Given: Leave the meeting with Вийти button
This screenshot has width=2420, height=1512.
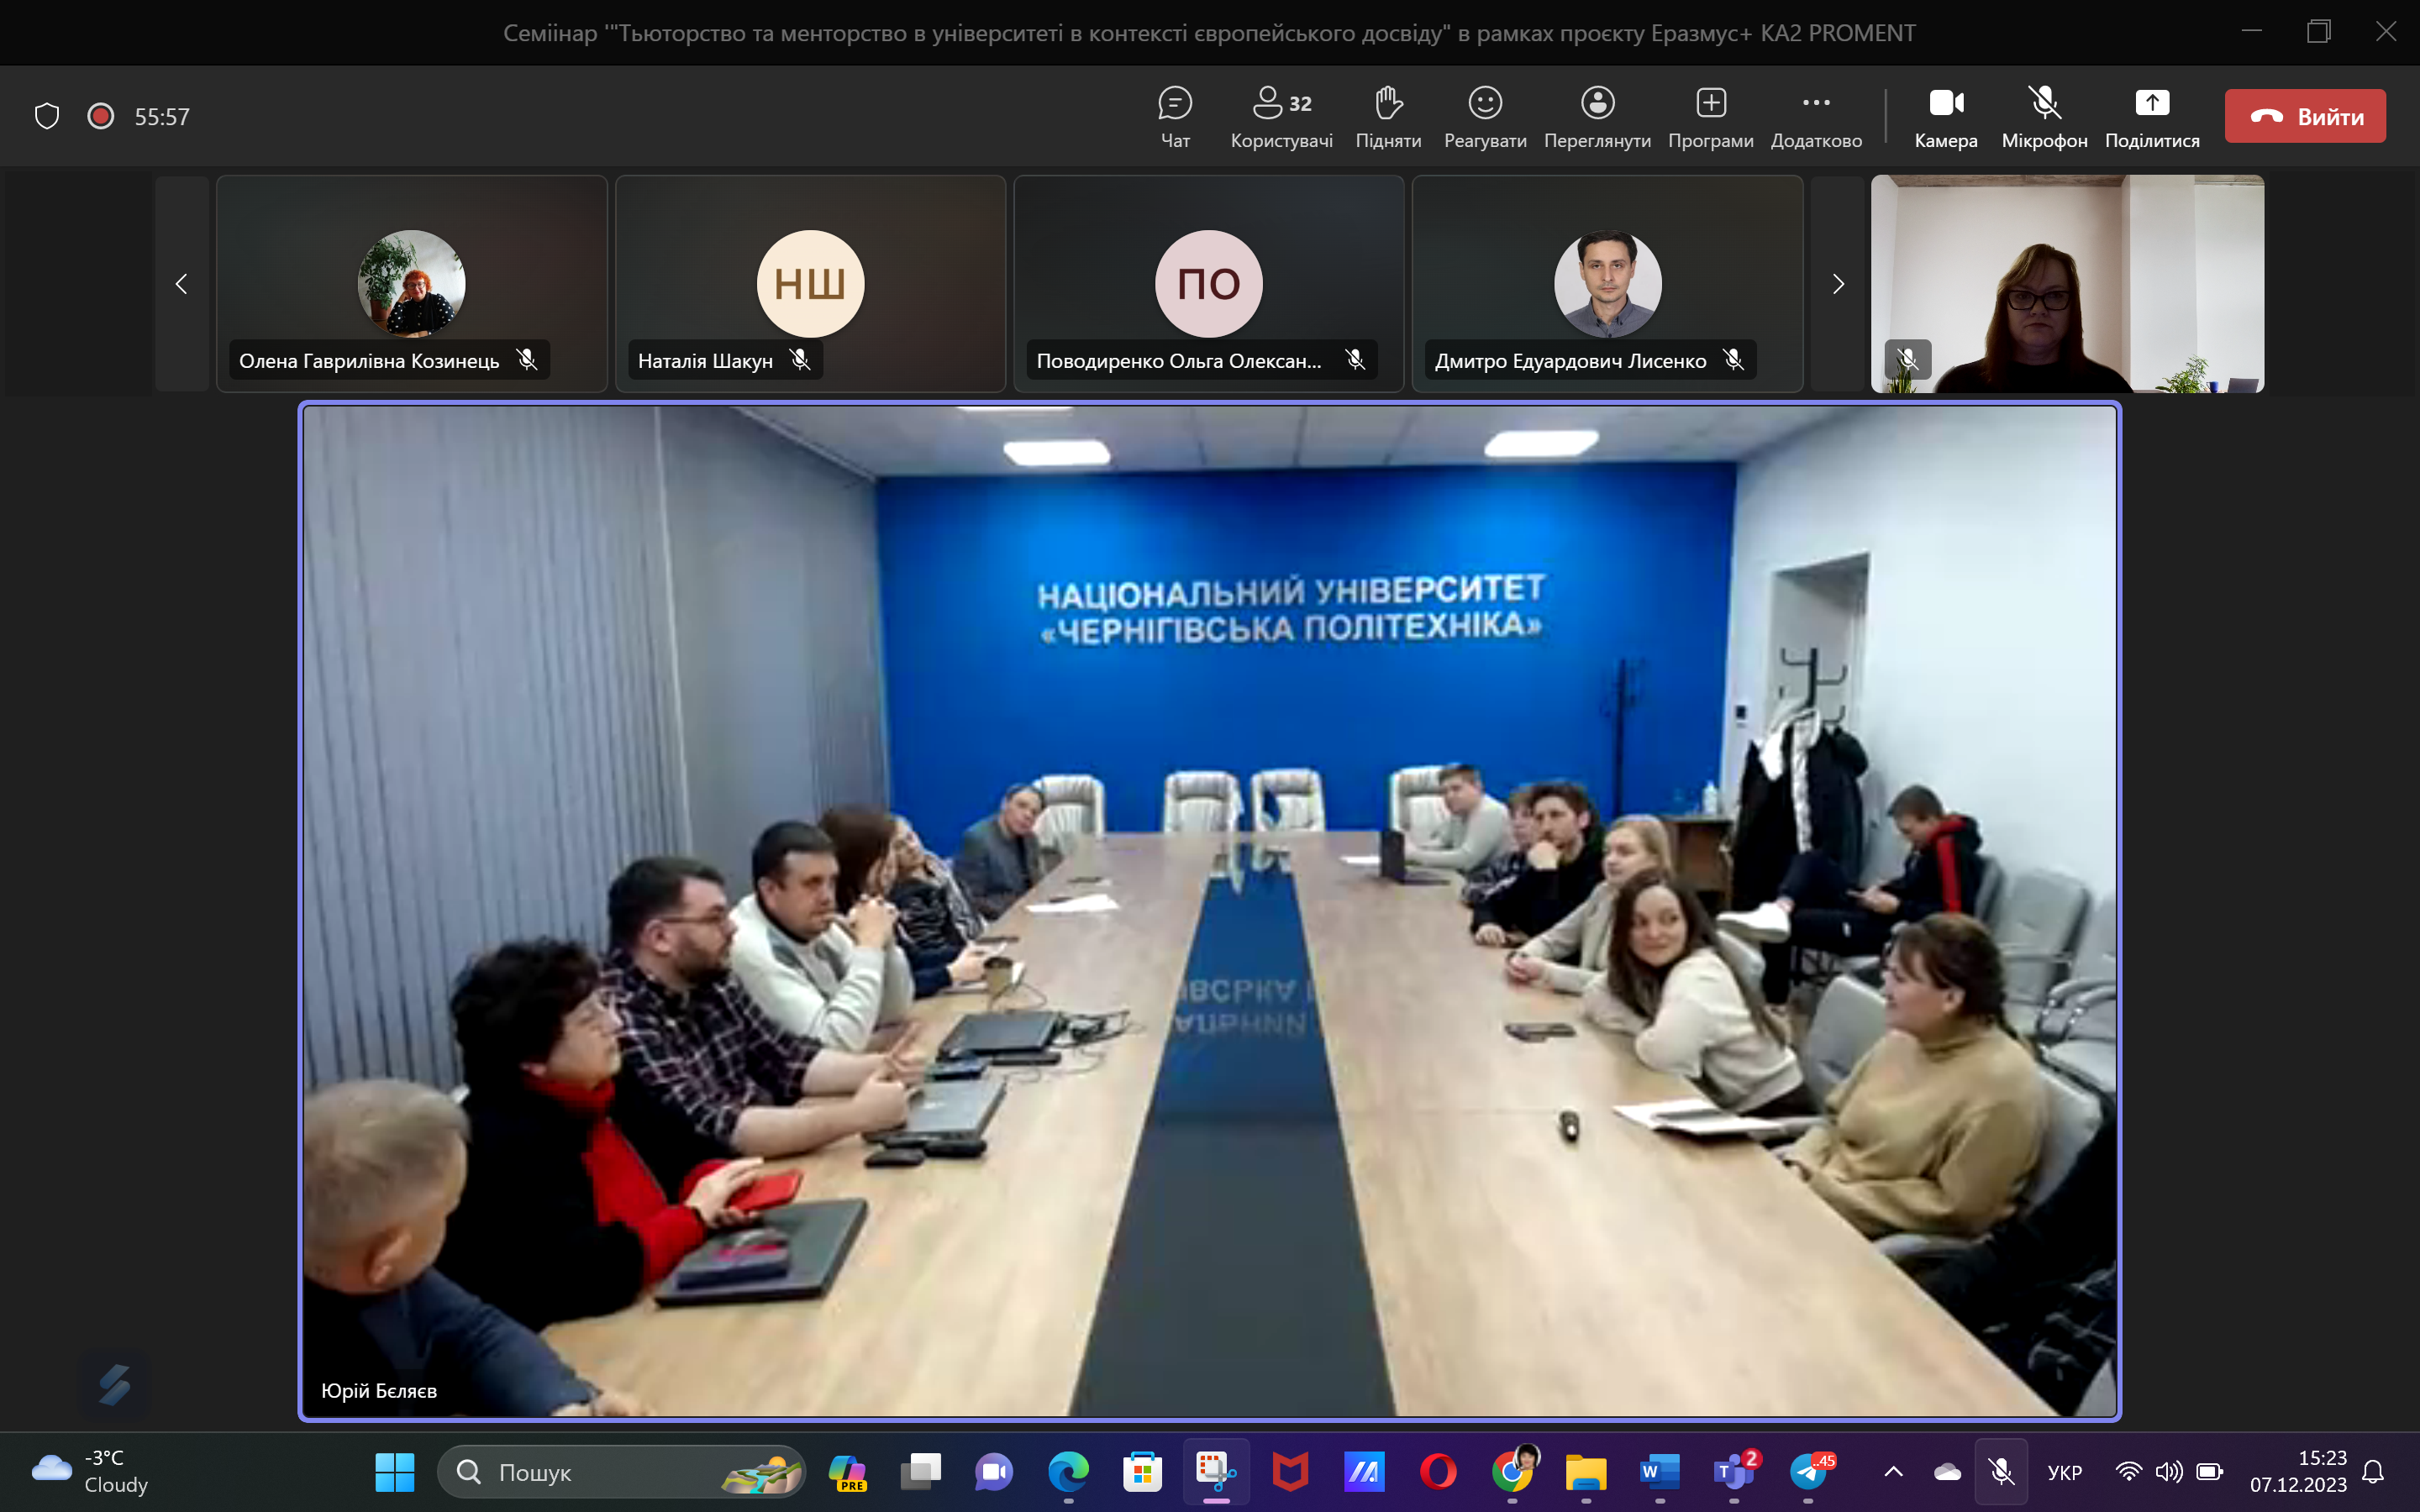Looking at the screenshot, I should [x=2305, y=116].
